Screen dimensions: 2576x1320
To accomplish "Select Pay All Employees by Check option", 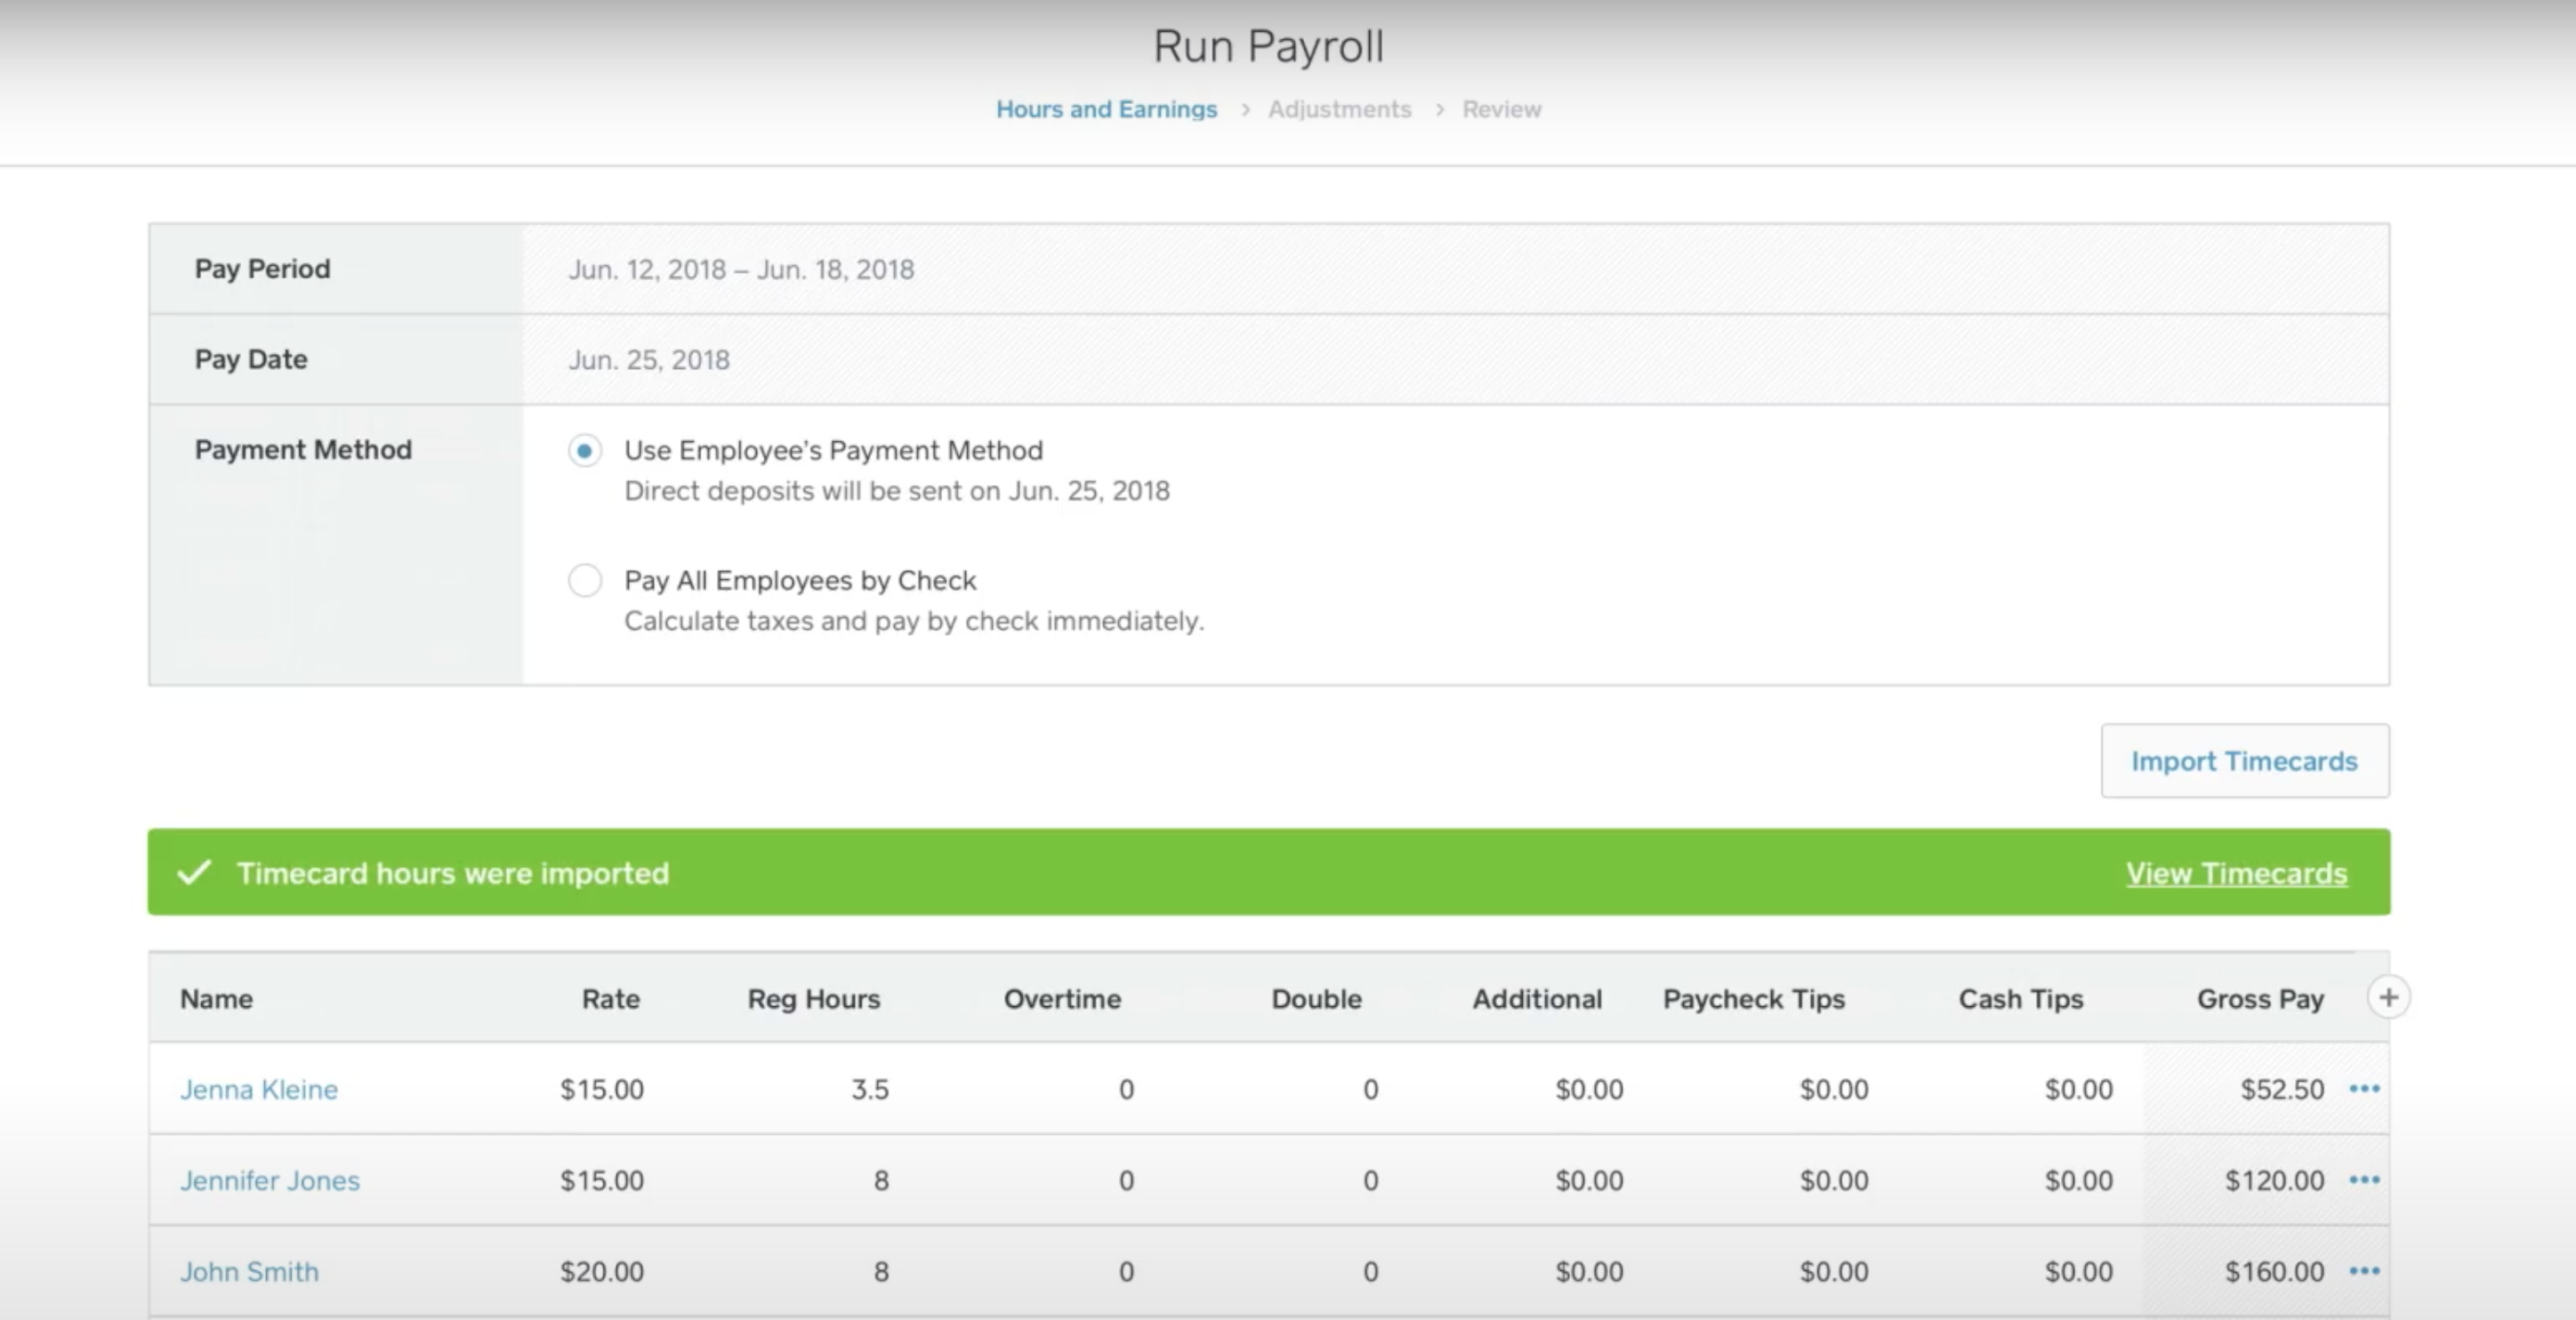I will (x=585, y=580).
